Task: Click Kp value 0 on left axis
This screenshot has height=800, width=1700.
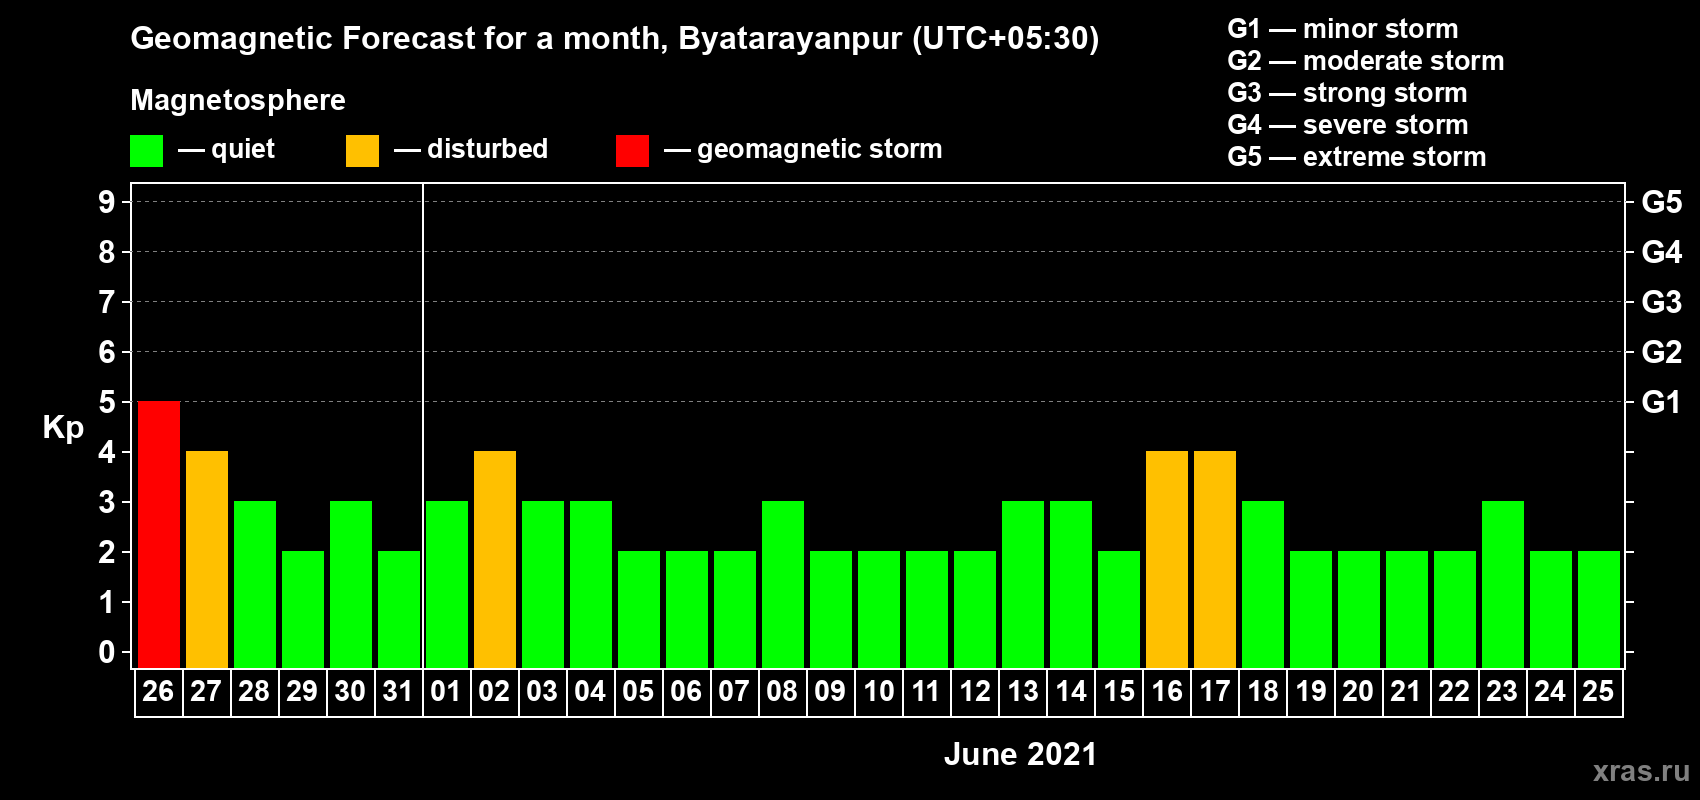Action: [x=107, y=652]
